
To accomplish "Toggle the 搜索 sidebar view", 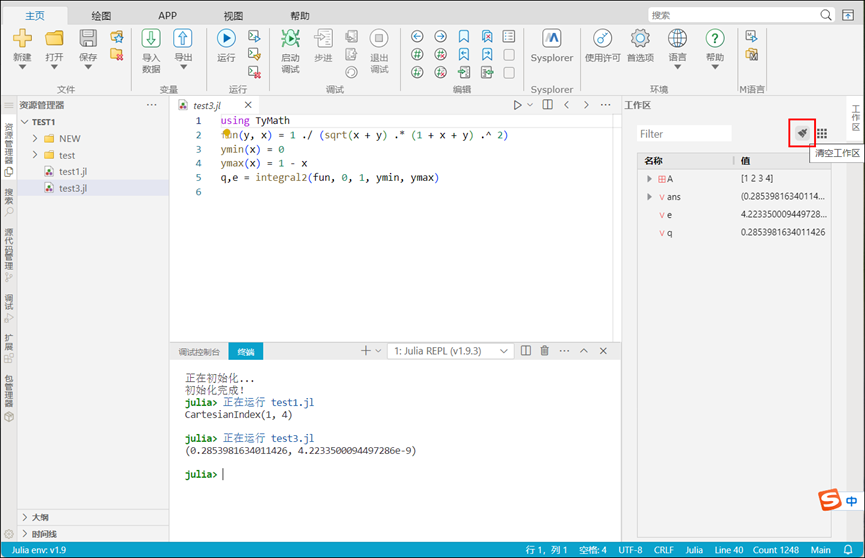I will (9, 202).
